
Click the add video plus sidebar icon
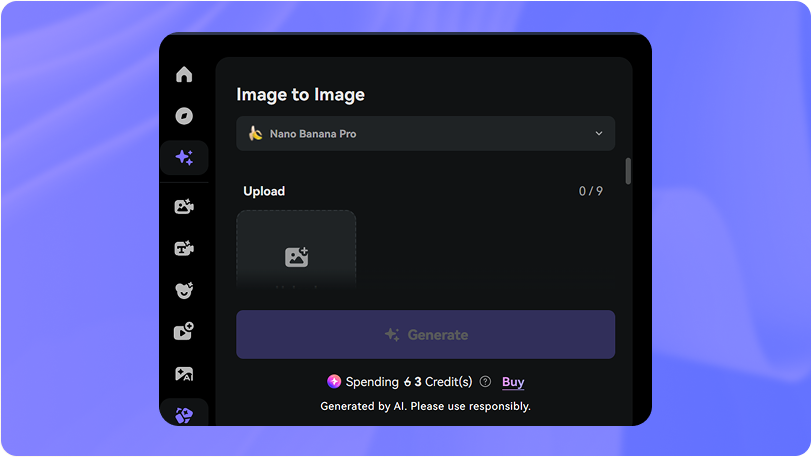tap(184, 332)
